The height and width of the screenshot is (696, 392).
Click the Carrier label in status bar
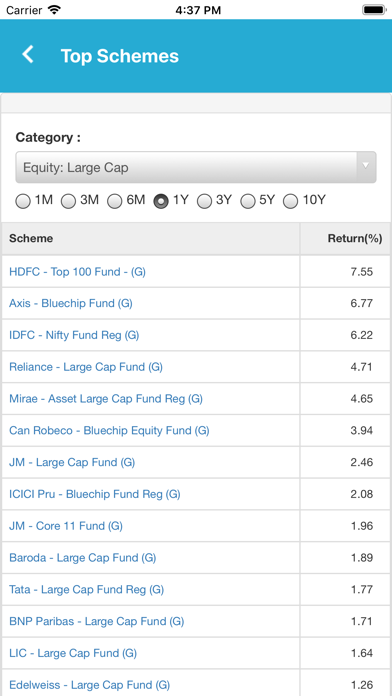(24, 10)
